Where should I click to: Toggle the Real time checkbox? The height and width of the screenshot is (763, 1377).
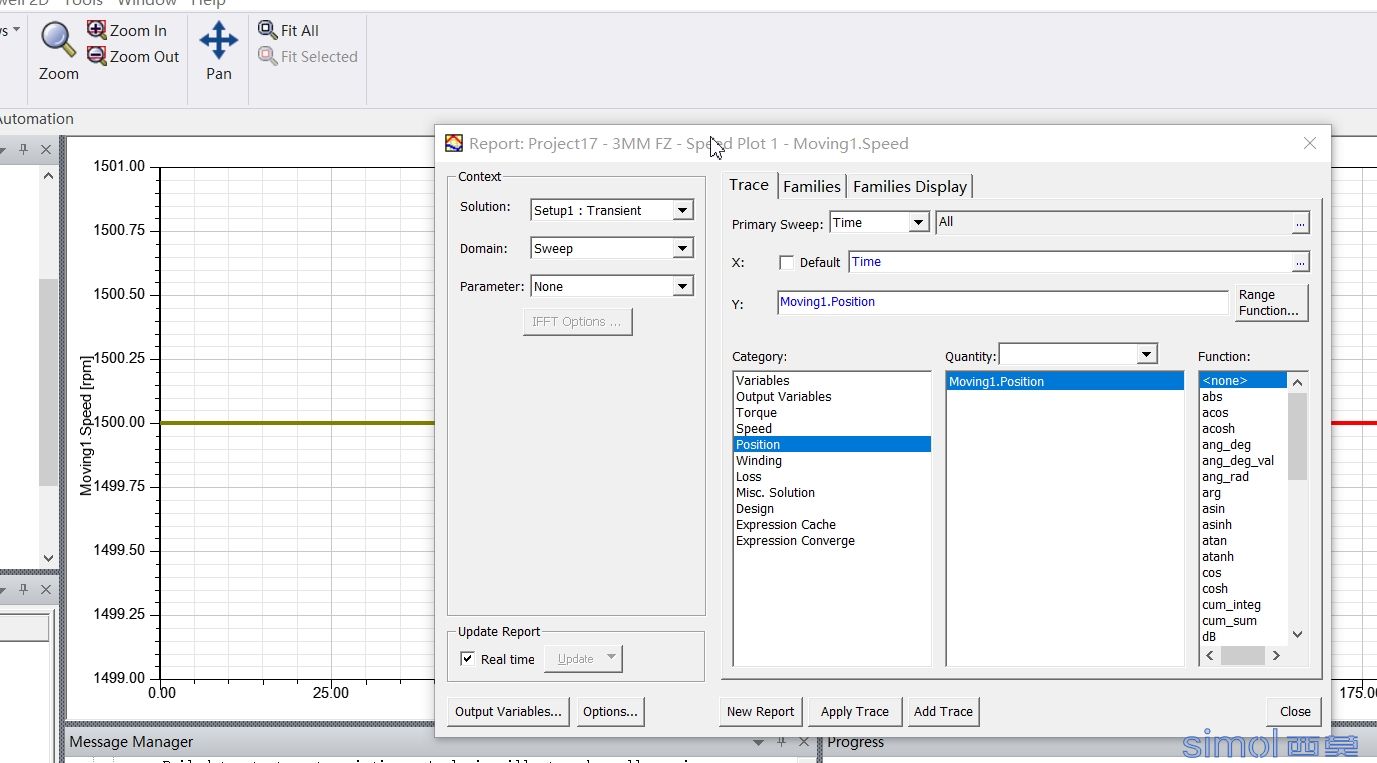(x=467, y=659)
